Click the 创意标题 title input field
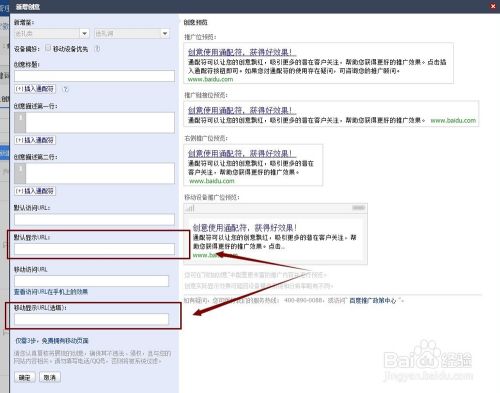 pyautogui.click(x=94, y=76)
